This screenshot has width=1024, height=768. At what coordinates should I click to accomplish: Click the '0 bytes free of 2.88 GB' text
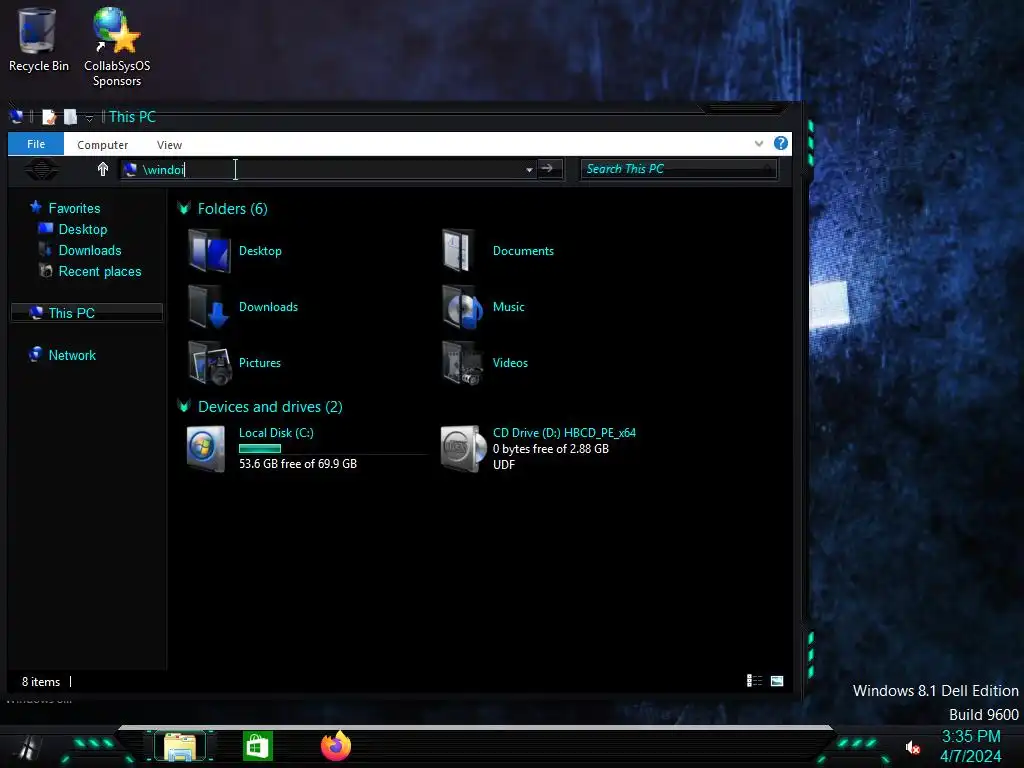tap(551, 449)
